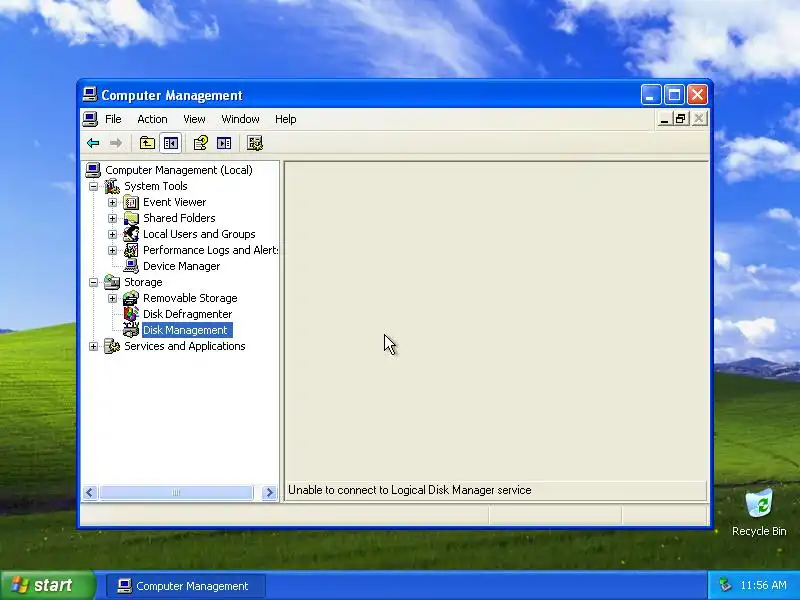Click the tree pane horizontal scrollbar thumb
The height and width of the screenshot is (600, 800).
point(176,492)
